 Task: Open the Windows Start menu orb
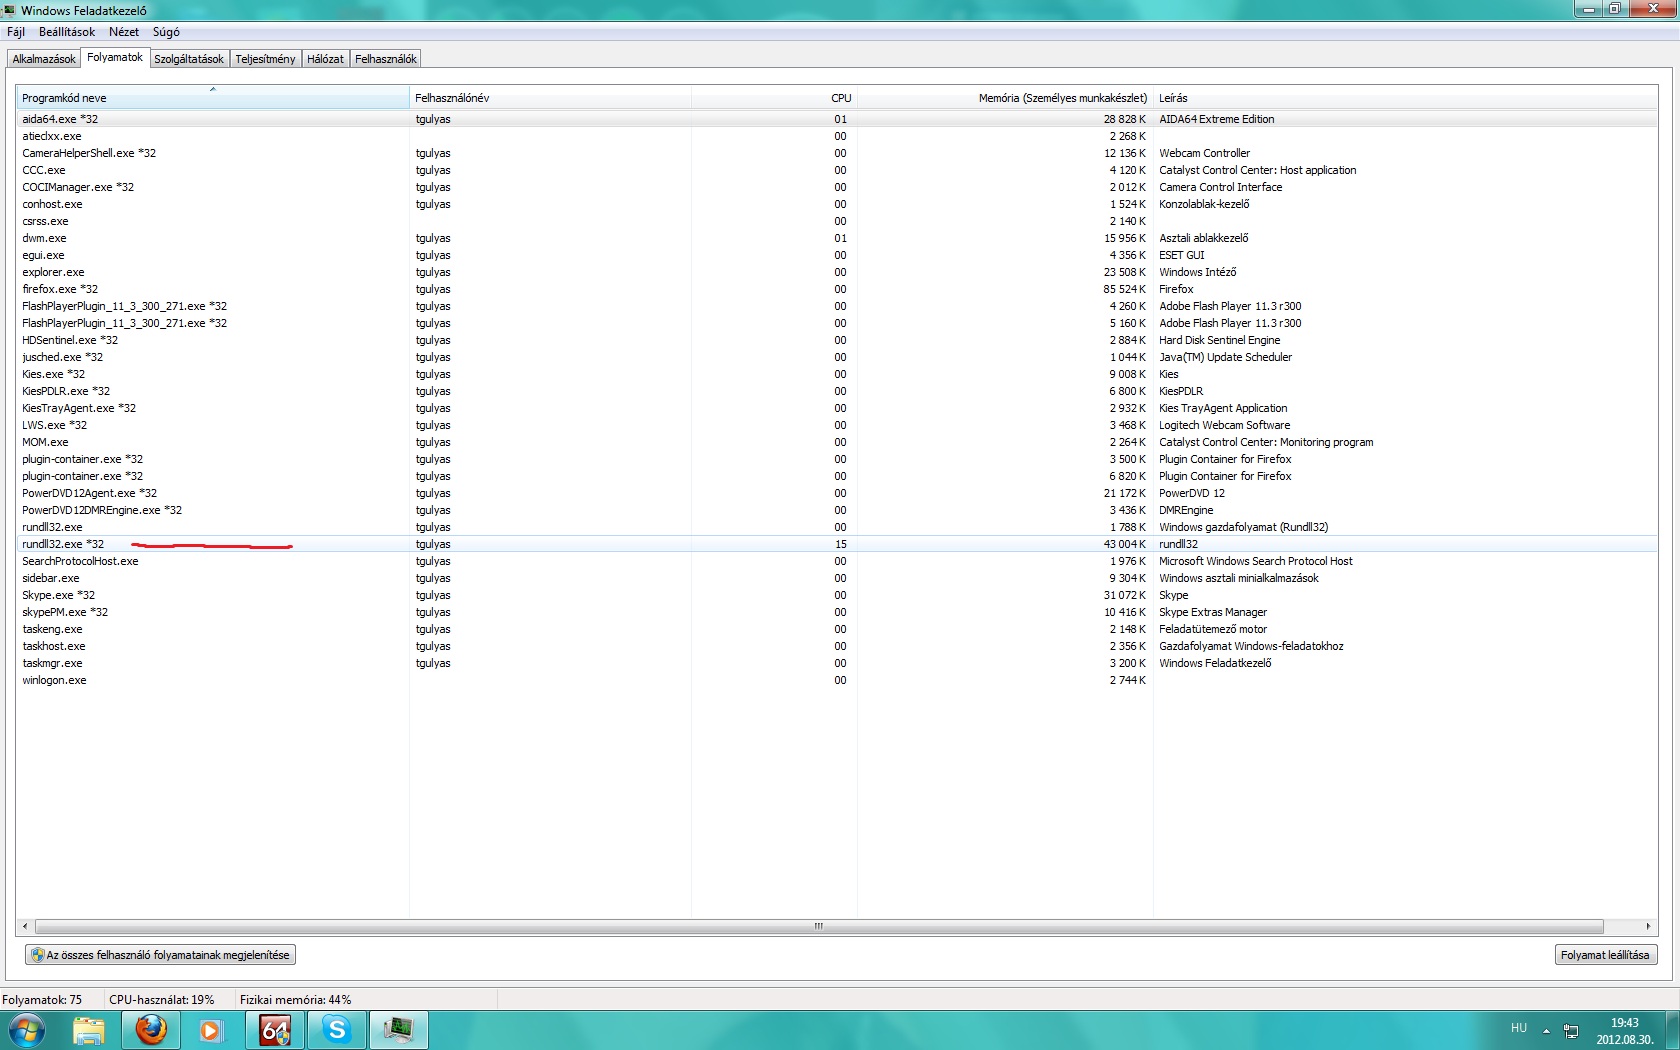pyautogui.click(x=27, y=1029)
